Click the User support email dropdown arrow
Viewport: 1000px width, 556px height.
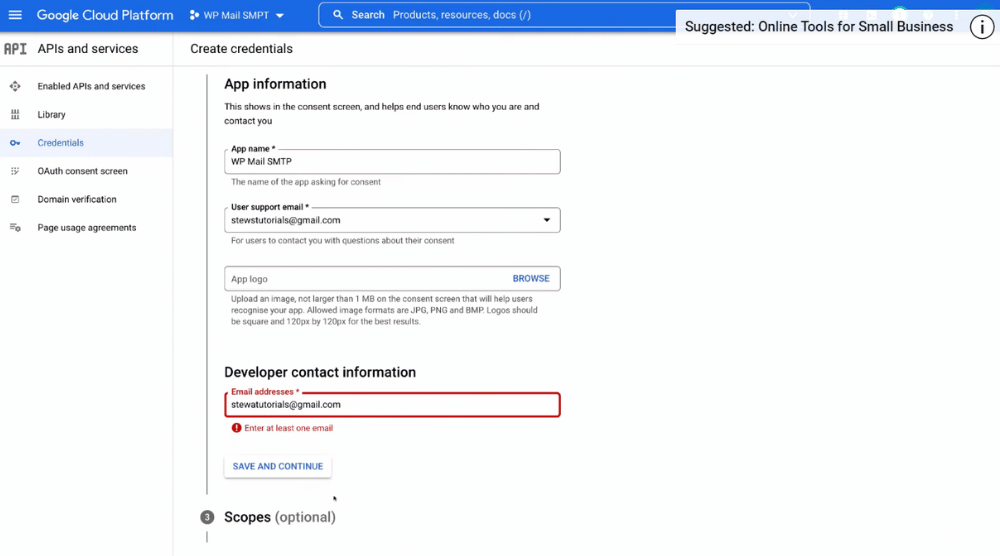pyautogui.click(x=547, y=220)
